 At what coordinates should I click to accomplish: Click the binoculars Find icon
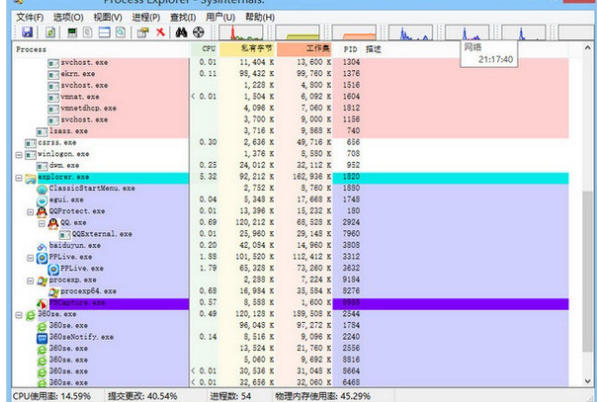click(181, 32)
